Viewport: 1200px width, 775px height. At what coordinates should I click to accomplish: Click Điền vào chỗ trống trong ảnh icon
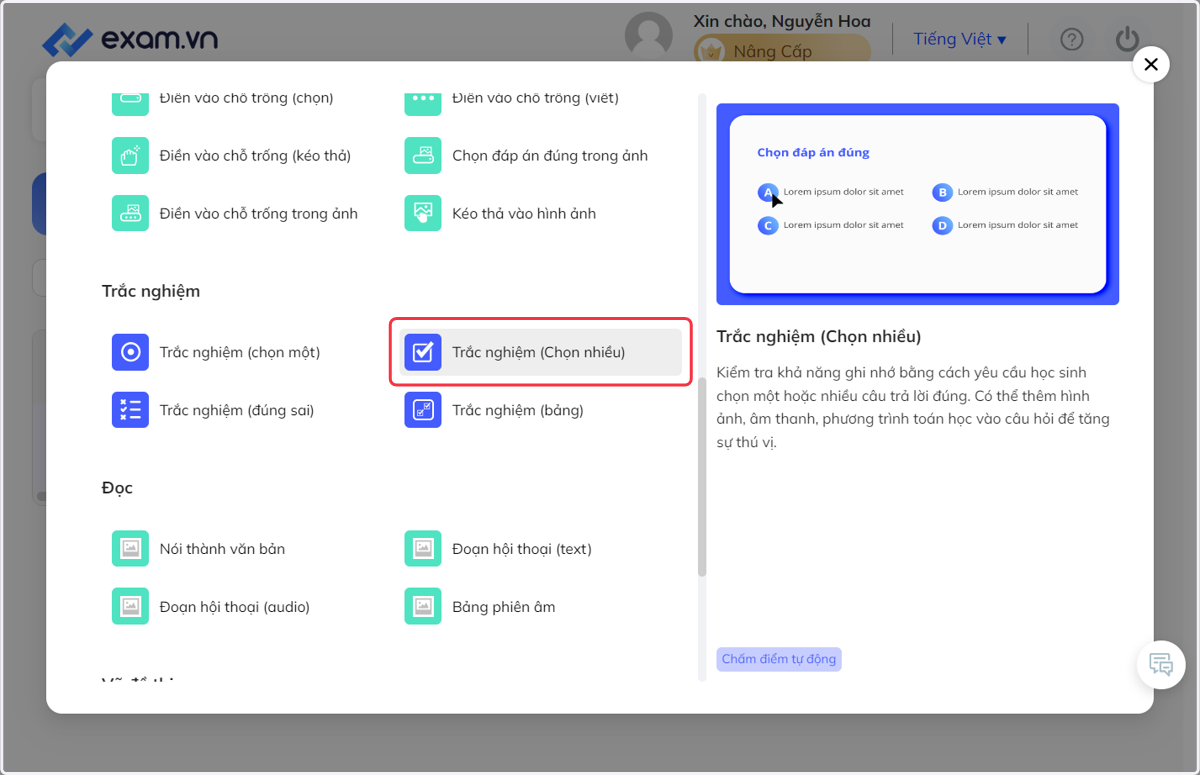[130, 213]
